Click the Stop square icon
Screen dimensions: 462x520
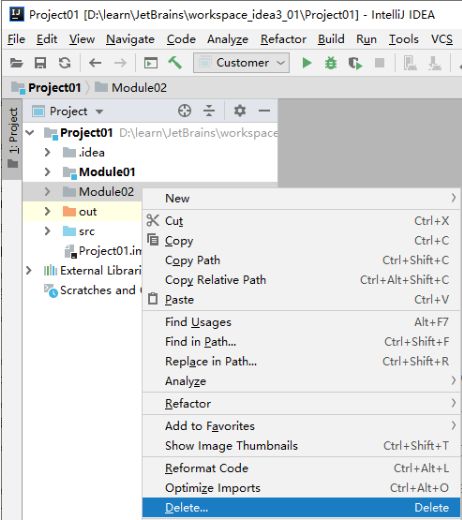(x=379, y=63)
